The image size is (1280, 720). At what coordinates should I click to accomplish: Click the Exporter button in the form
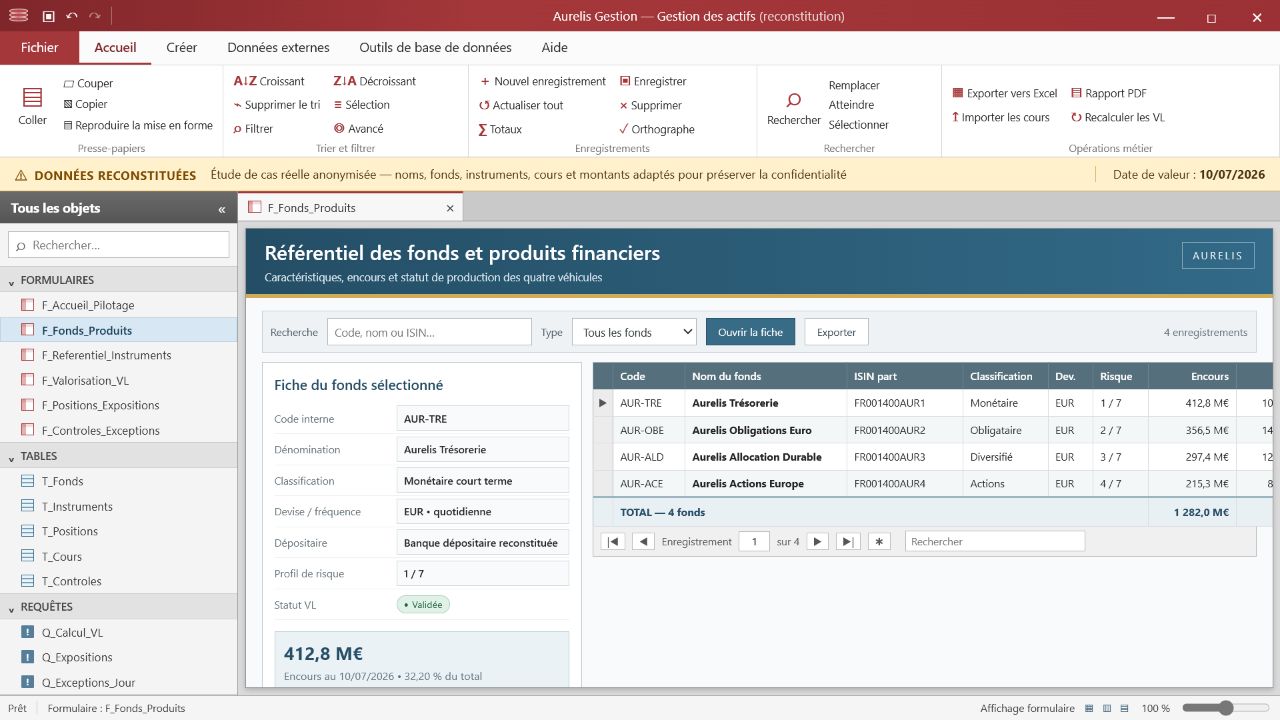pos(837,332)
